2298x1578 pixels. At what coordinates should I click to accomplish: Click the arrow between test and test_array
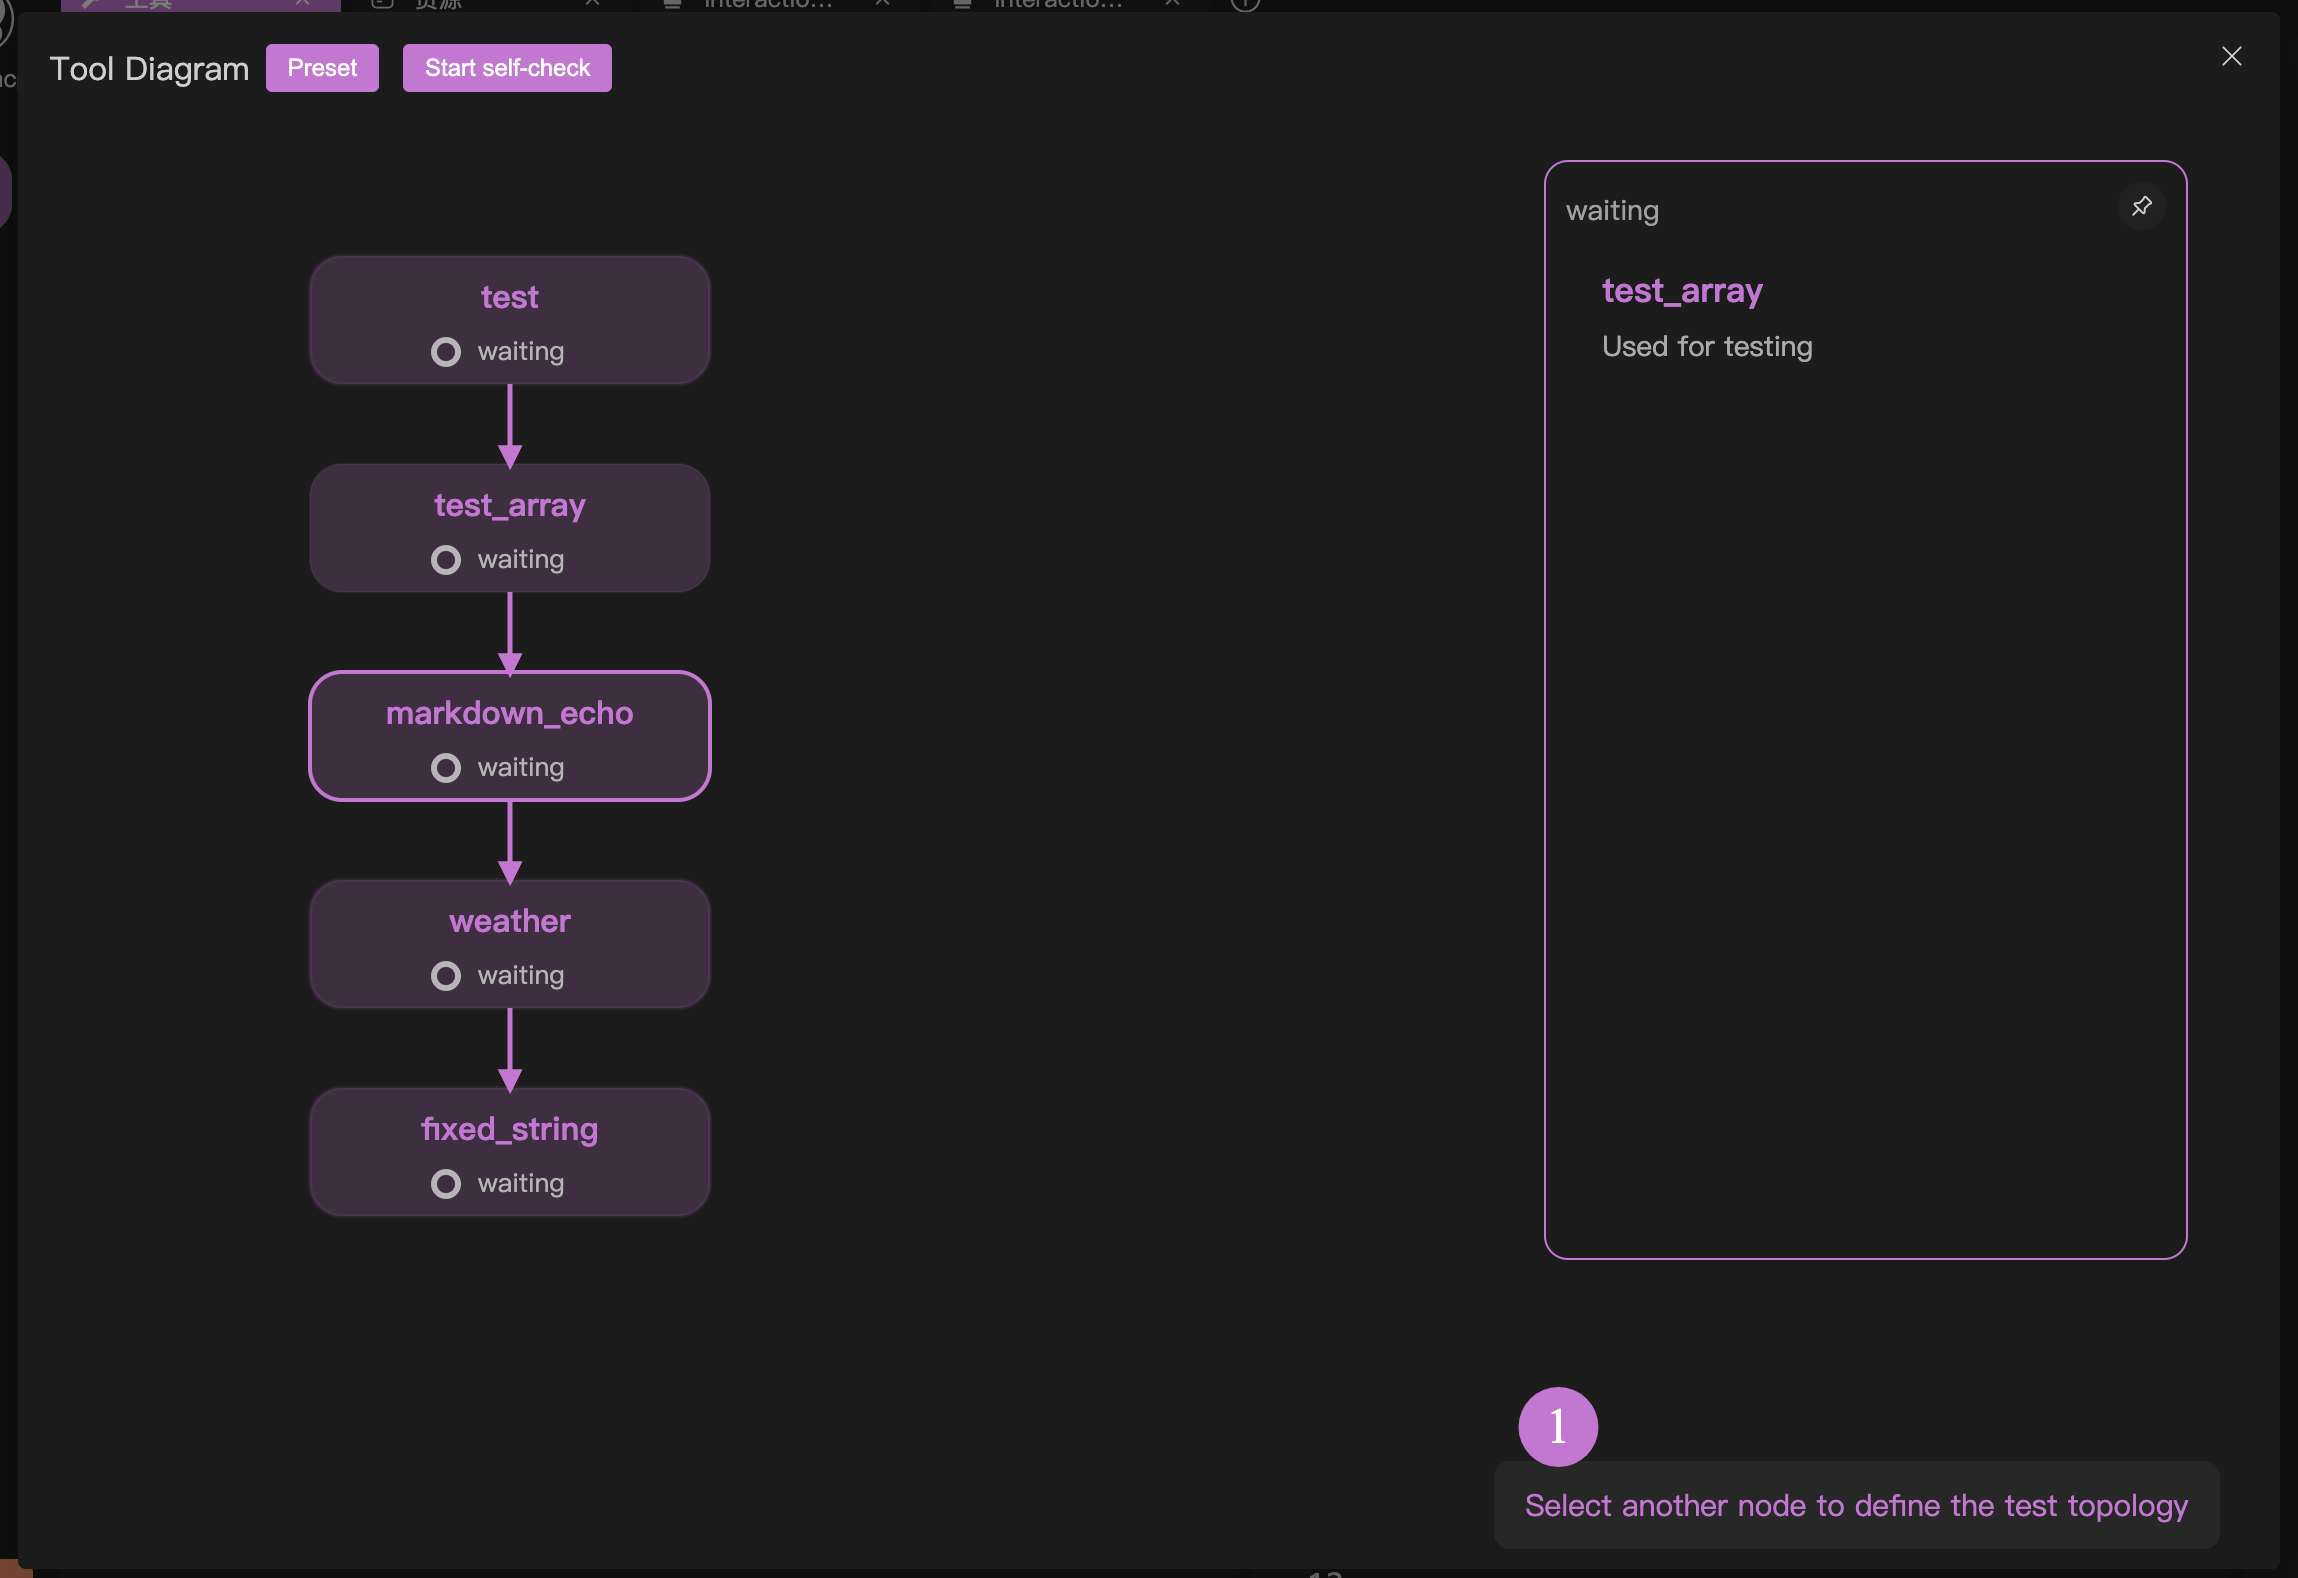(510, 424)
